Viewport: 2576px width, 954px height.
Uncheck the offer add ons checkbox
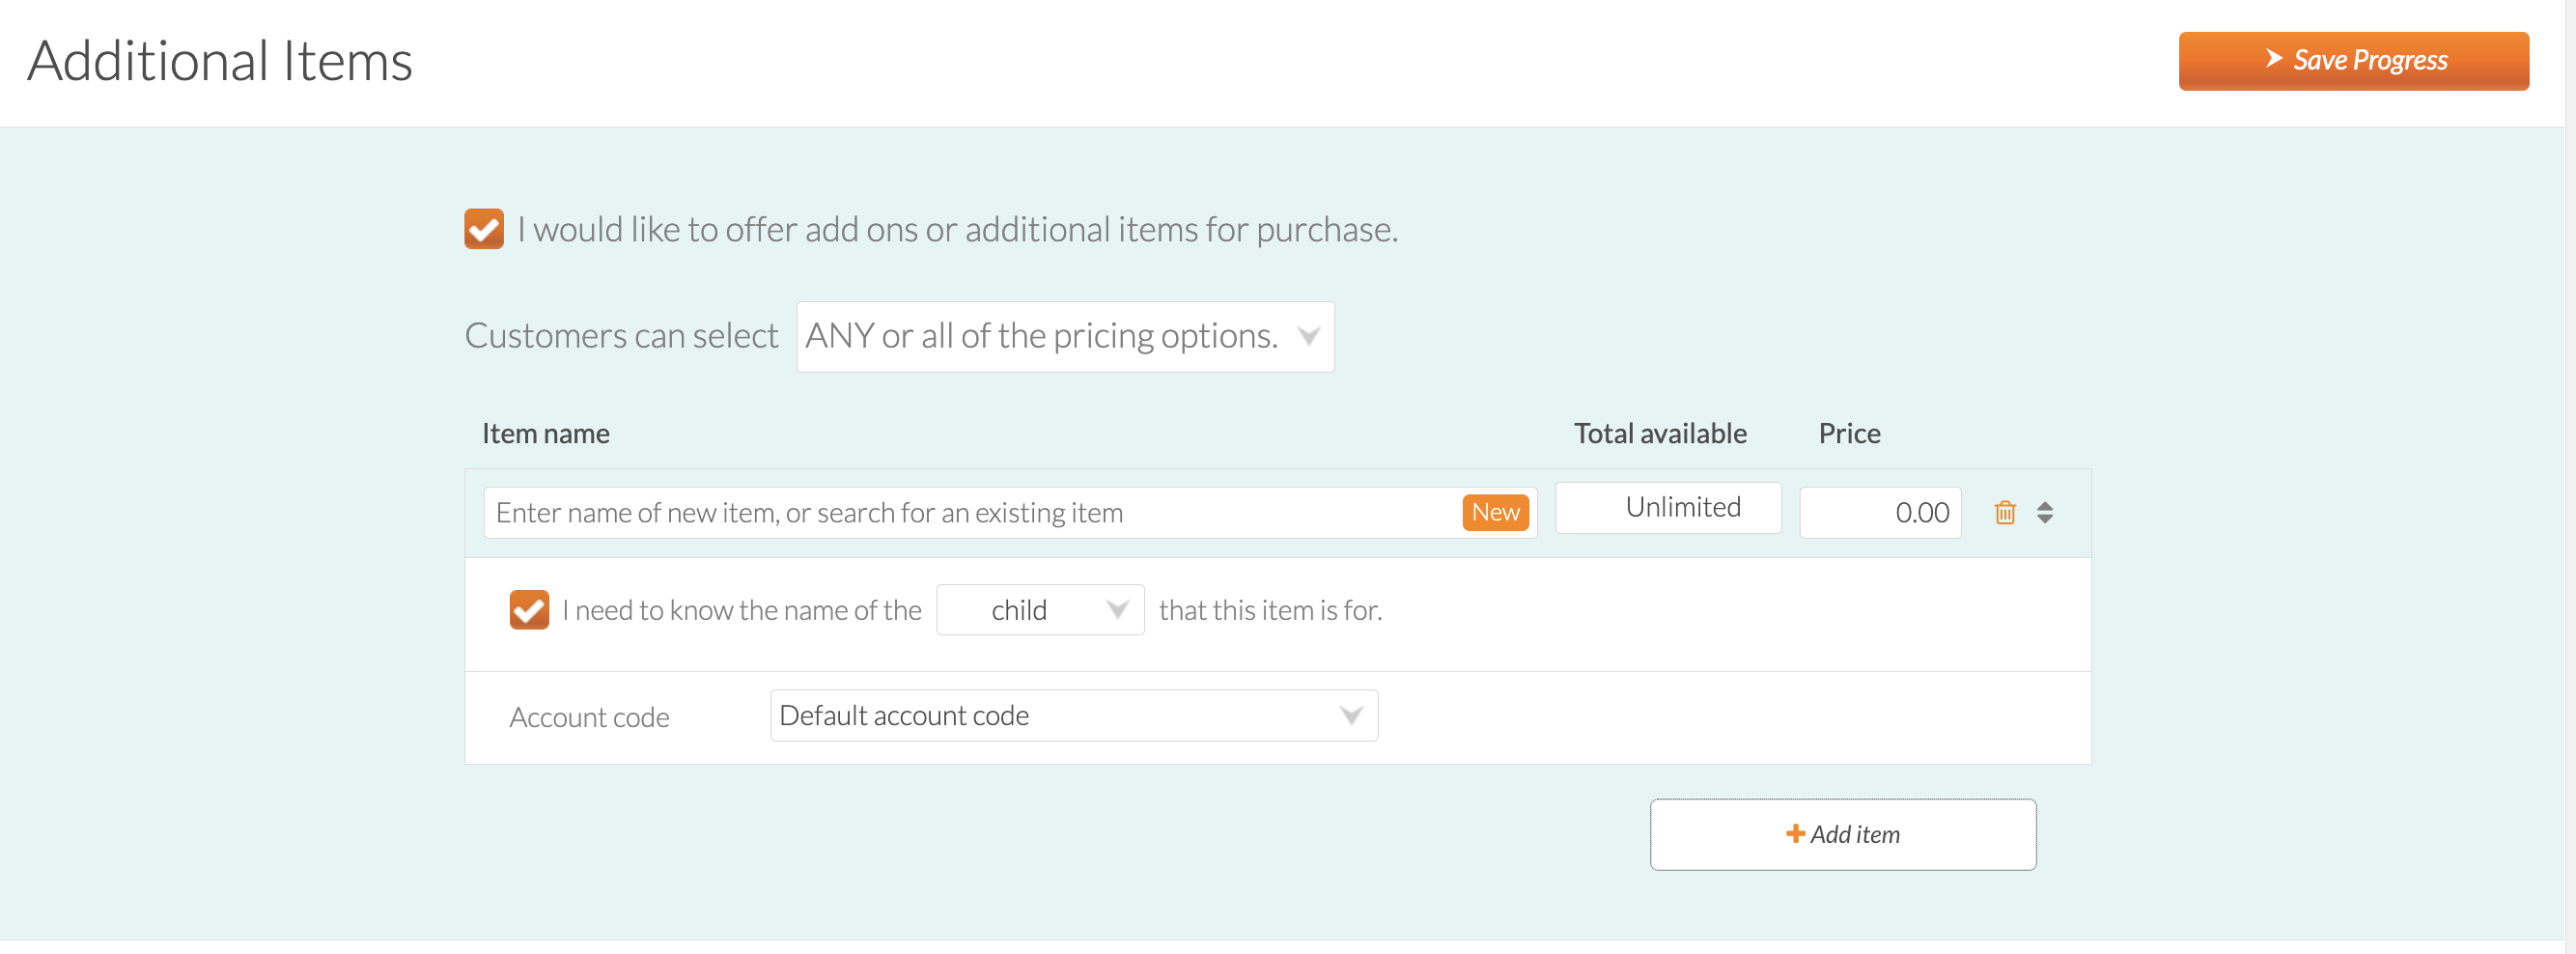click(484, 229)
